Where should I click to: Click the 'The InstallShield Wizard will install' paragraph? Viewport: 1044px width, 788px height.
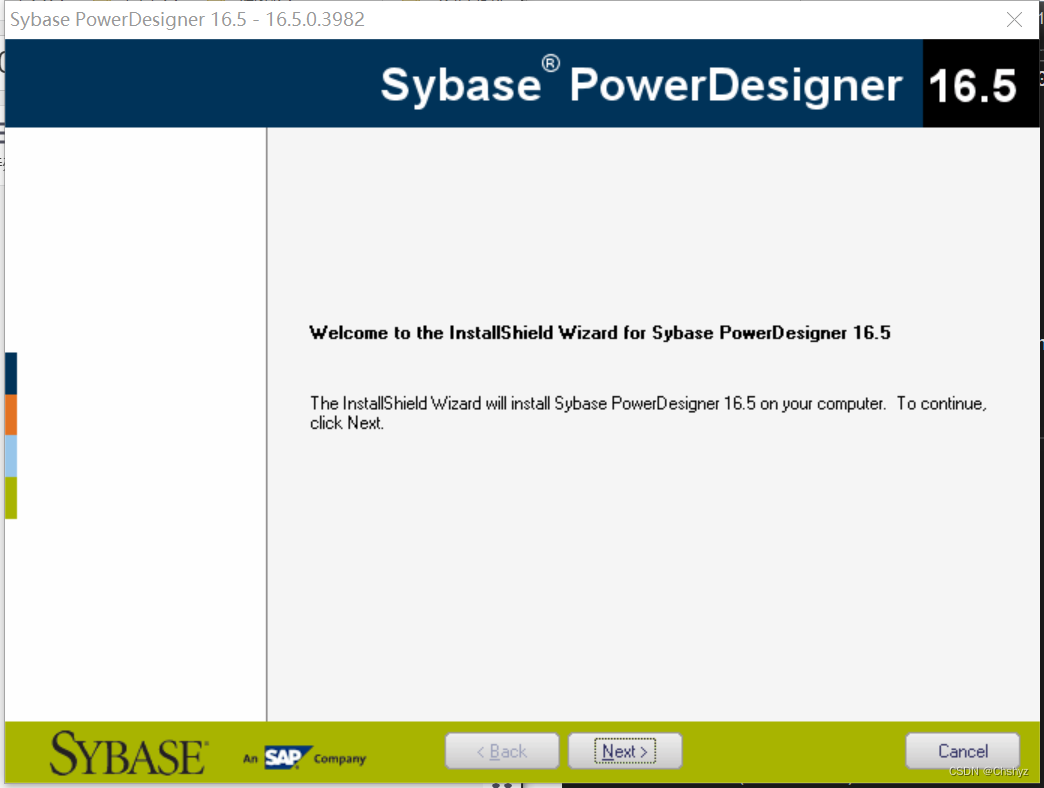[x=648, y=413]
